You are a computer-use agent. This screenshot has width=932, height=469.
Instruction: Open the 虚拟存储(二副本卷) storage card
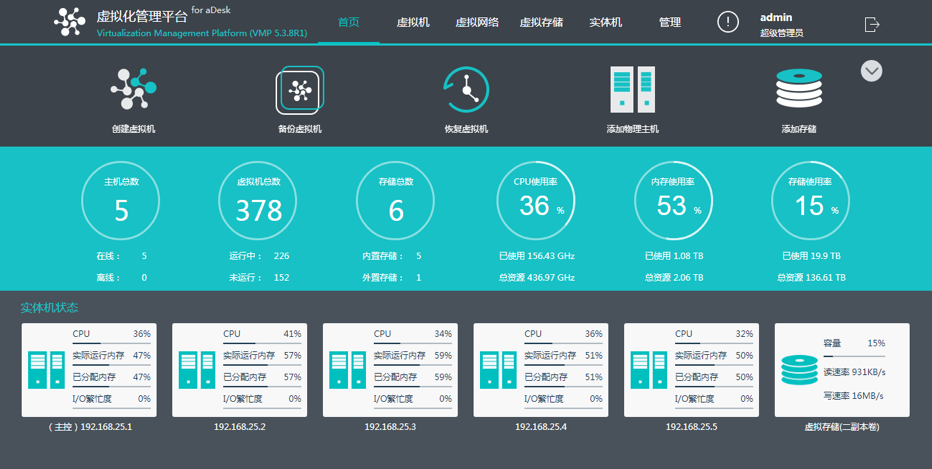point(842,370)
